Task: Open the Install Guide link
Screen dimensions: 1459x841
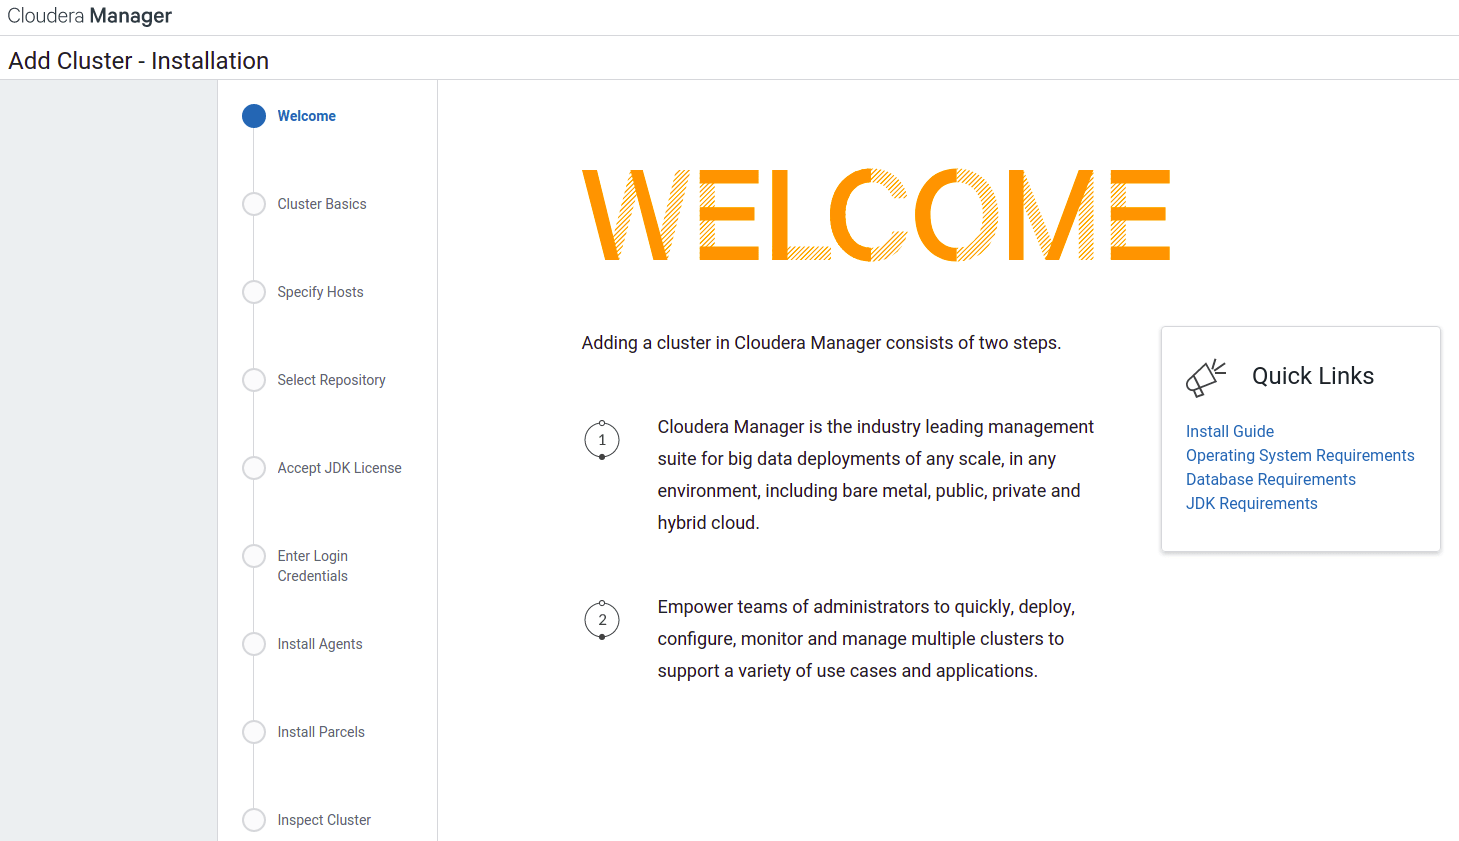Action: [1230, 431]
